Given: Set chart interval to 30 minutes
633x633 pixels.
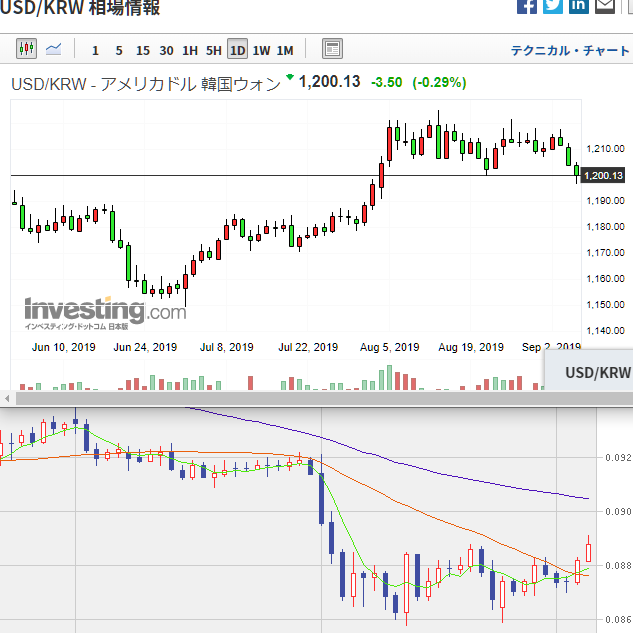Looking at the screenshot, I should point(166,50).
